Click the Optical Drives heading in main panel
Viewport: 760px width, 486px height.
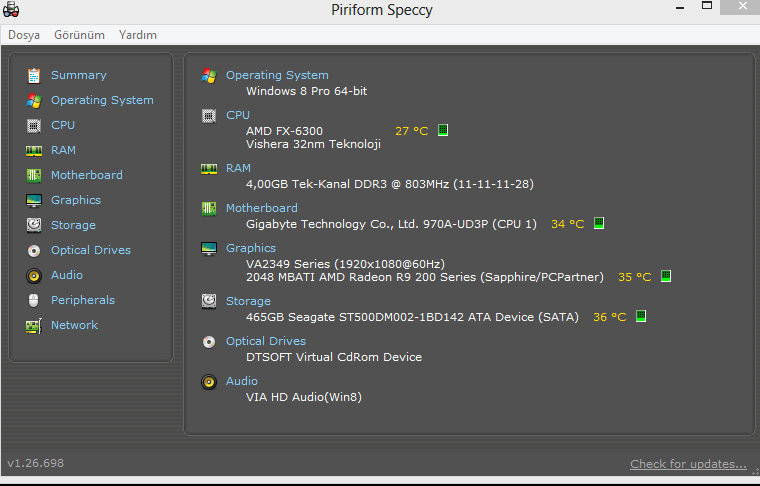pyautogui.click(x=266, y=341)
